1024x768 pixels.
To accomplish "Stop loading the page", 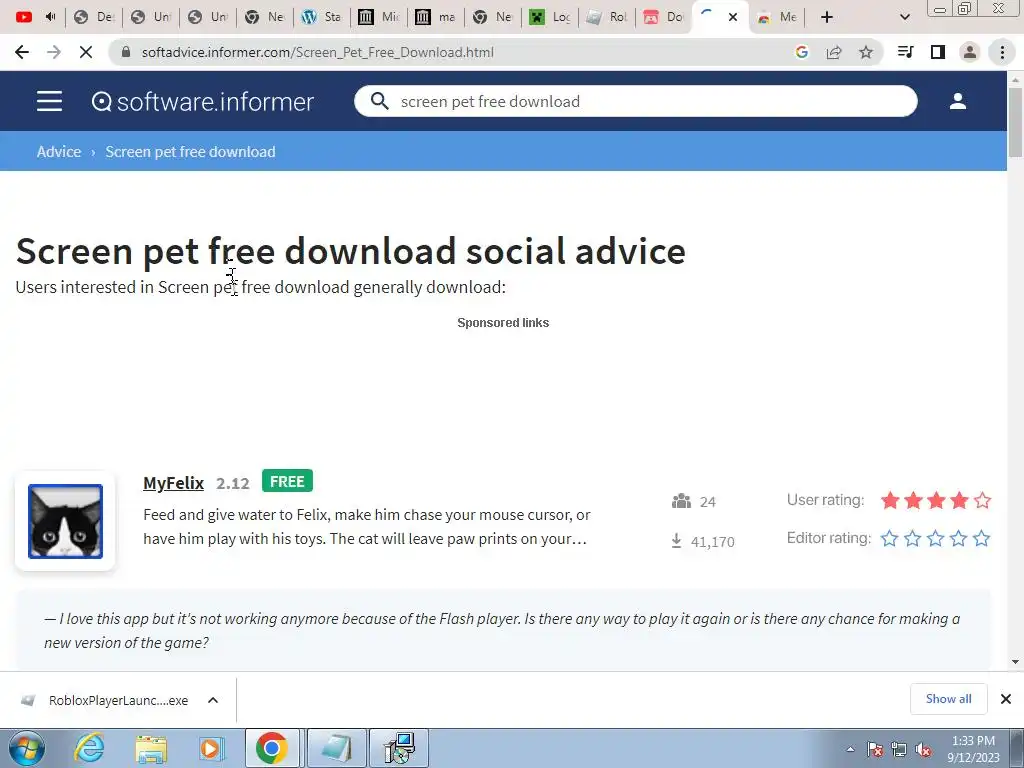I will point(86,52).
